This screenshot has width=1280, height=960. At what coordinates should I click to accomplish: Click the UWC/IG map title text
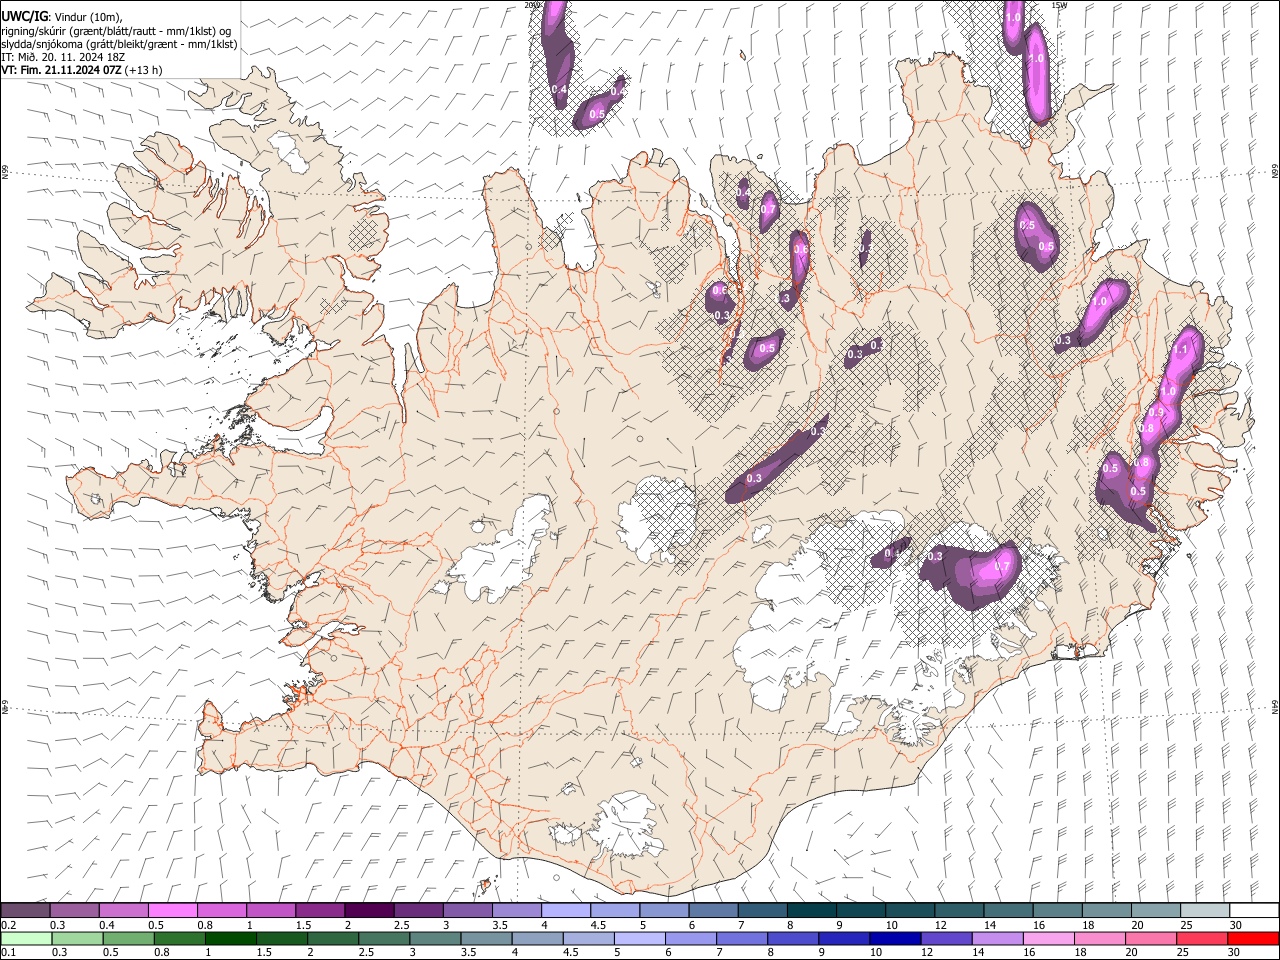pos(24,16)
